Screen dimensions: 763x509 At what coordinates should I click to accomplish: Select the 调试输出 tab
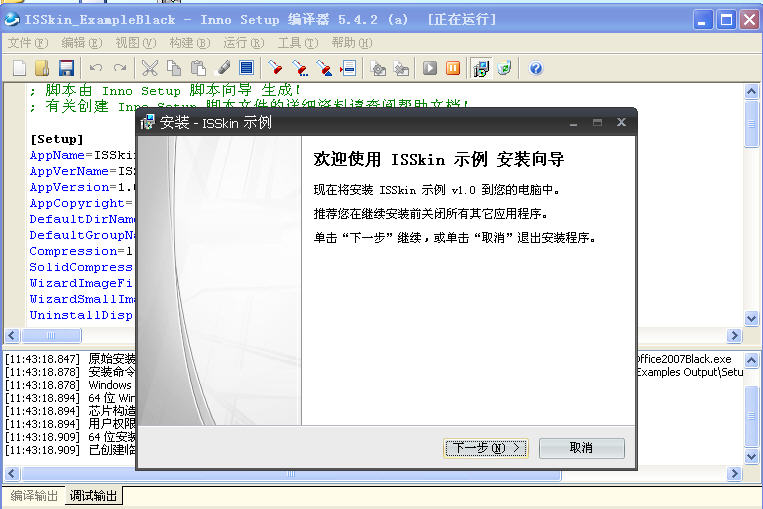(x=93, y=496)
